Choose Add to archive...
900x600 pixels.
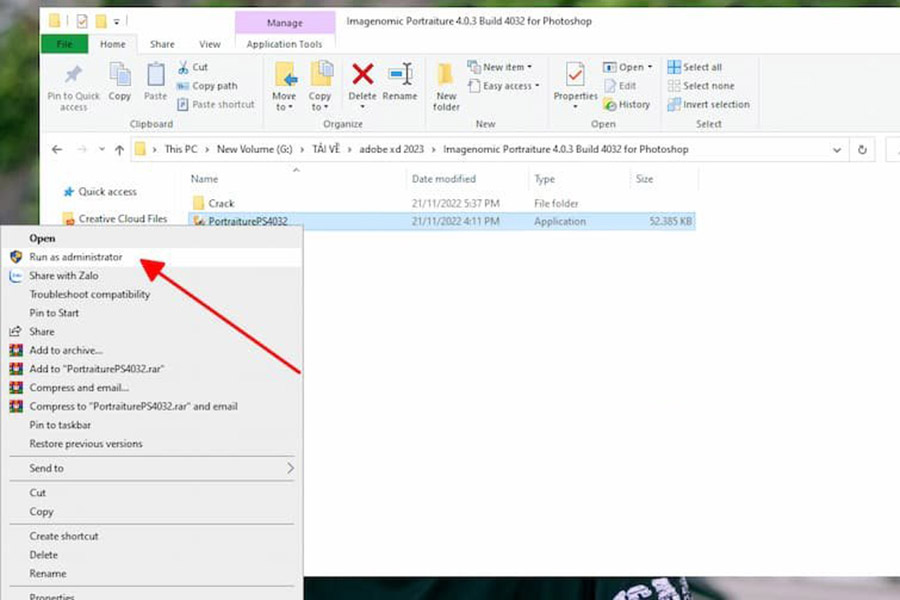point(152,350)
